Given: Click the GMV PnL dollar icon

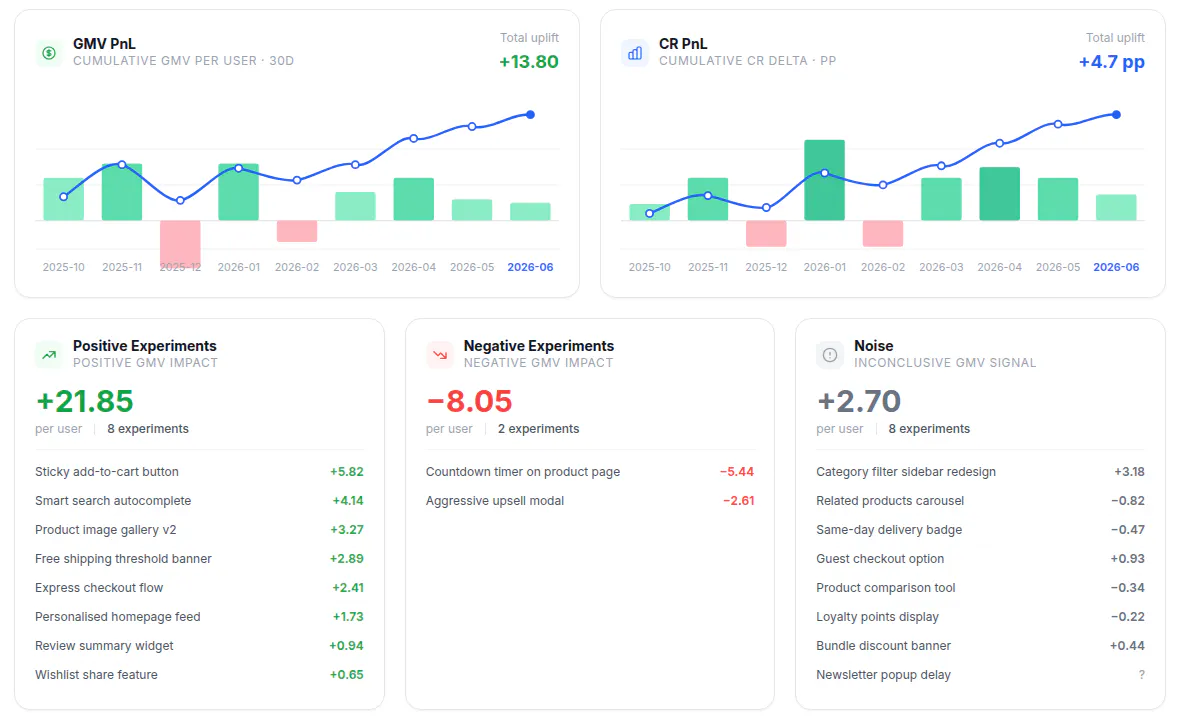Looking at the screenshot, I should point(49,53).
